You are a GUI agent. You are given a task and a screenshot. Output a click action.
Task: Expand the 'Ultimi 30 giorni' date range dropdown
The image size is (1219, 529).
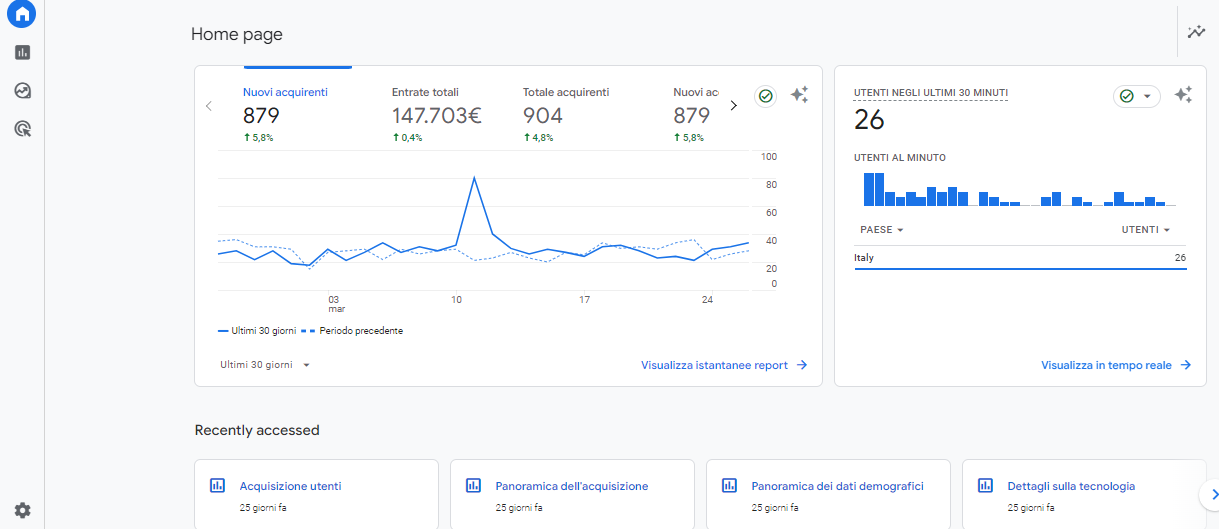pos(265,365)
